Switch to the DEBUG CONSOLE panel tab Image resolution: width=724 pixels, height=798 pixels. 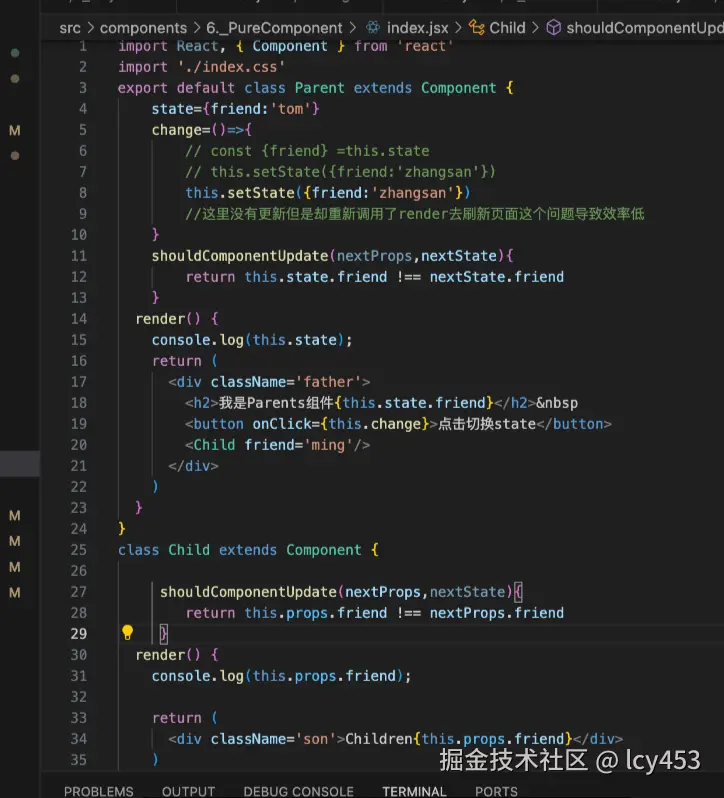coord(298,791)
